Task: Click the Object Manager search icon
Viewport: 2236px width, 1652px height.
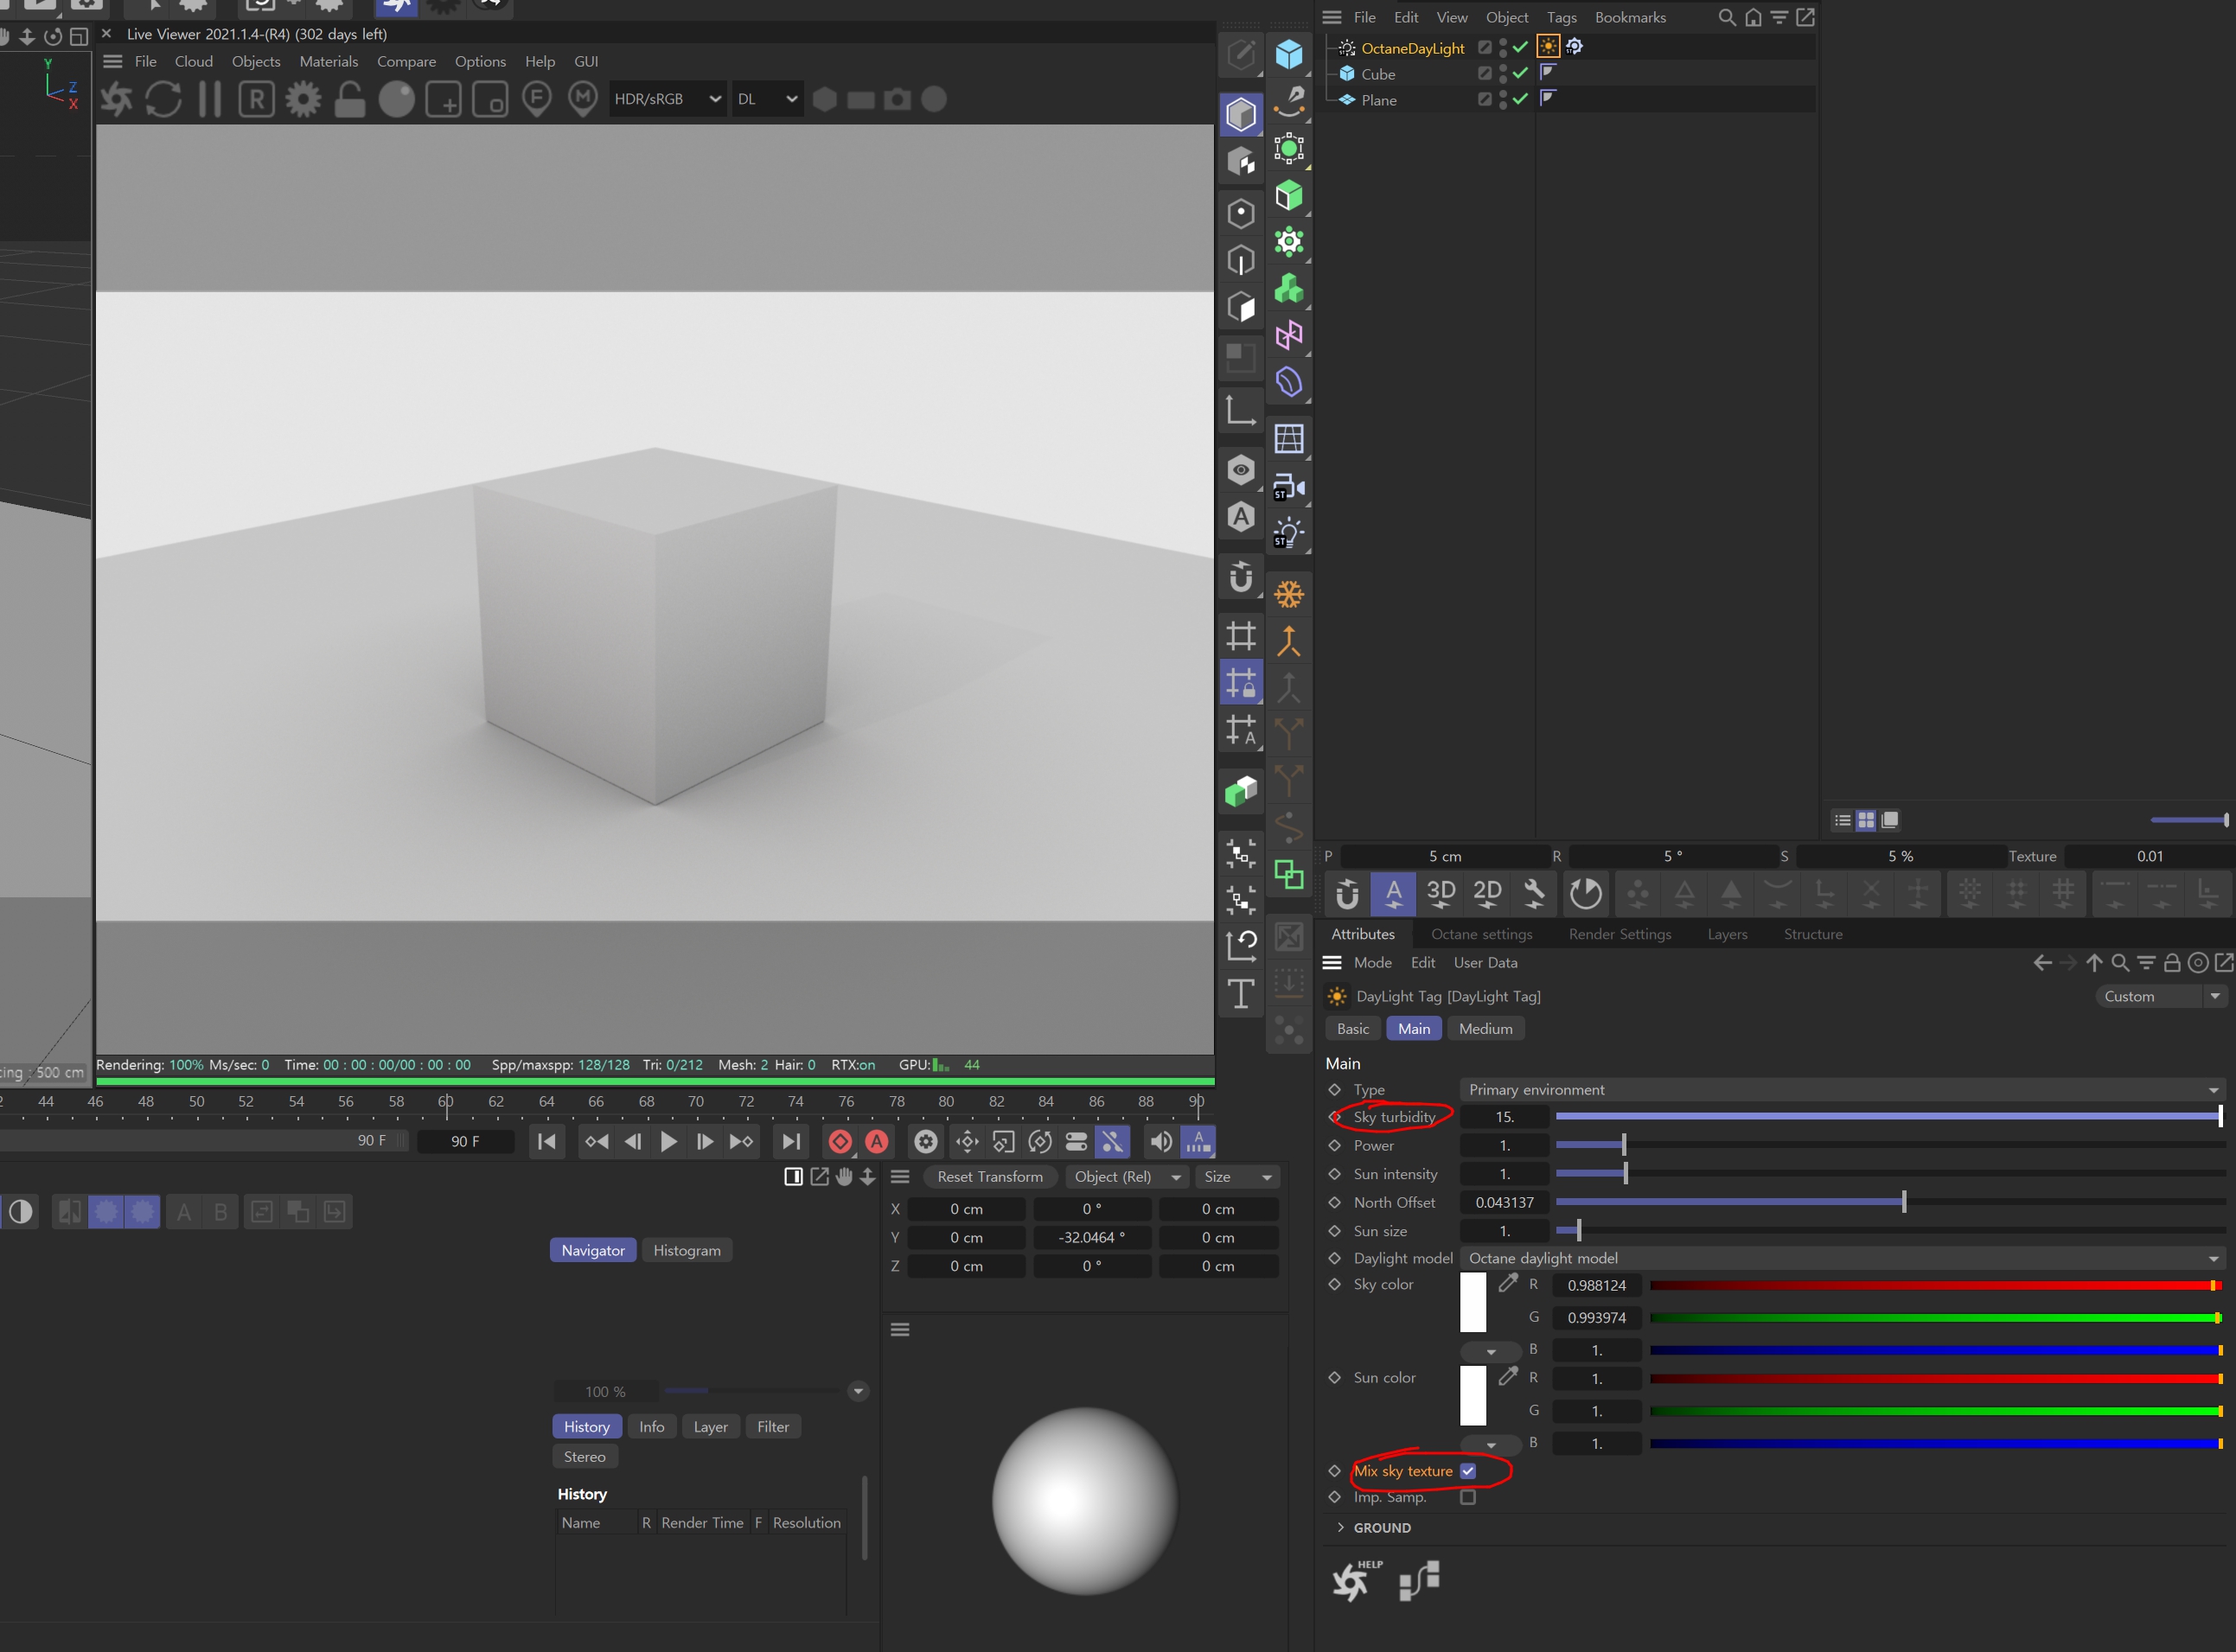Action: (1726, 17)
